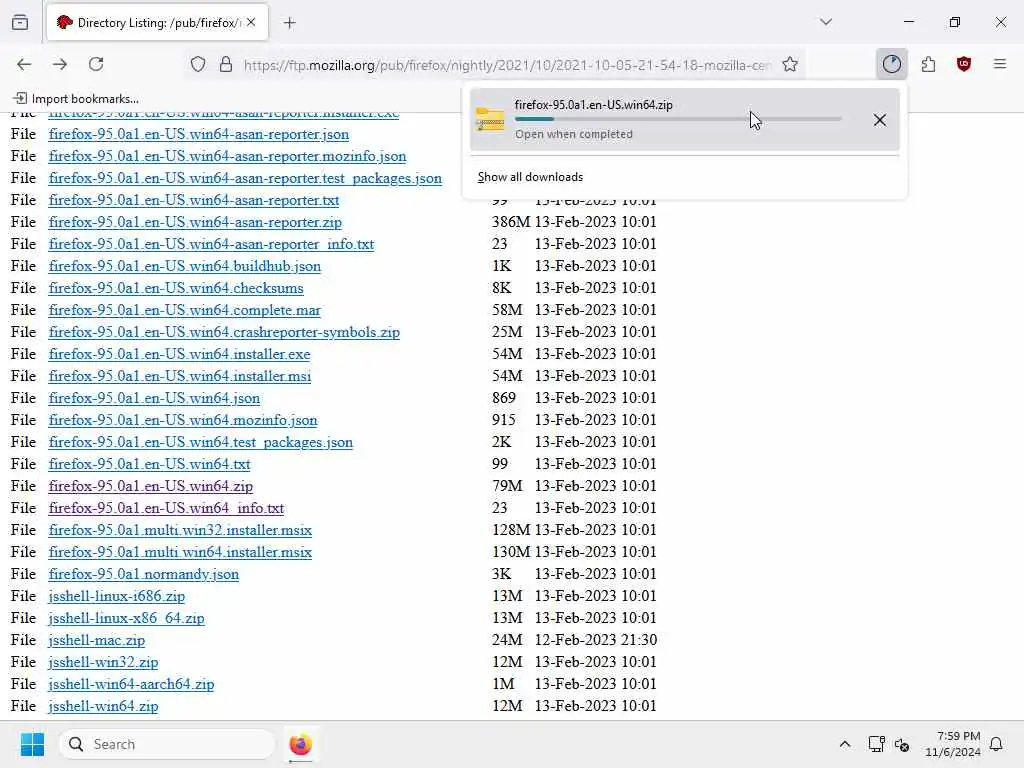Open win64.buildhub.json link
This screenshot has width=1024, height=768.
[x=185, y=266]
